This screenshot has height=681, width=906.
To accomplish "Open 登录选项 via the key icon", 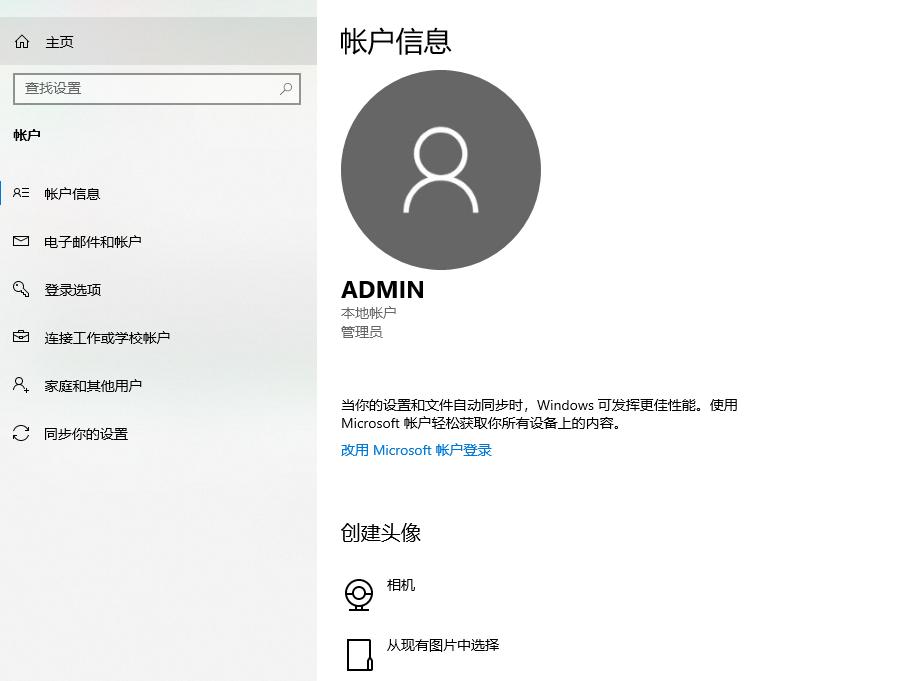I will (21, 289).
